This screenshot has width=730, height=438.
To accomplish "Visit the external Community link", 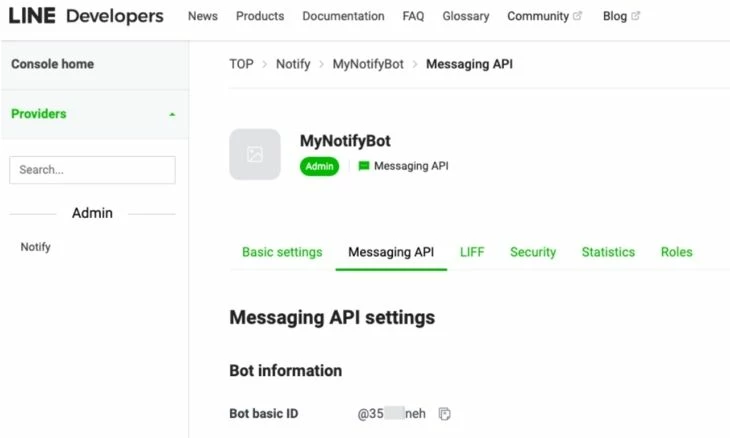I will click(x=544, y=16).
